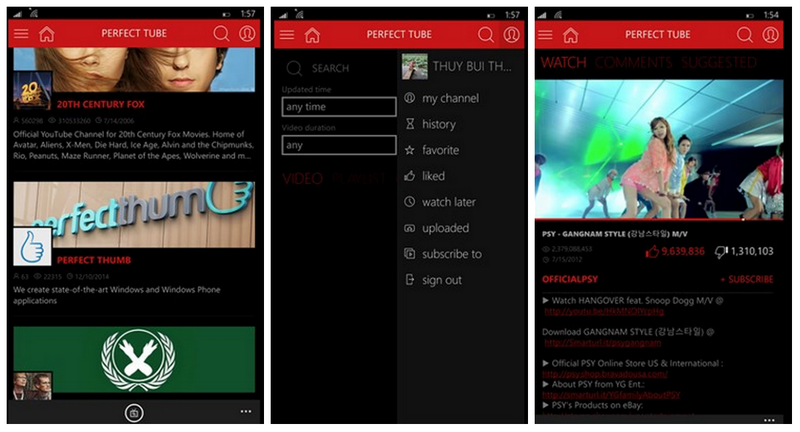Expand 'any' video duration dropdown

point(339,145)
